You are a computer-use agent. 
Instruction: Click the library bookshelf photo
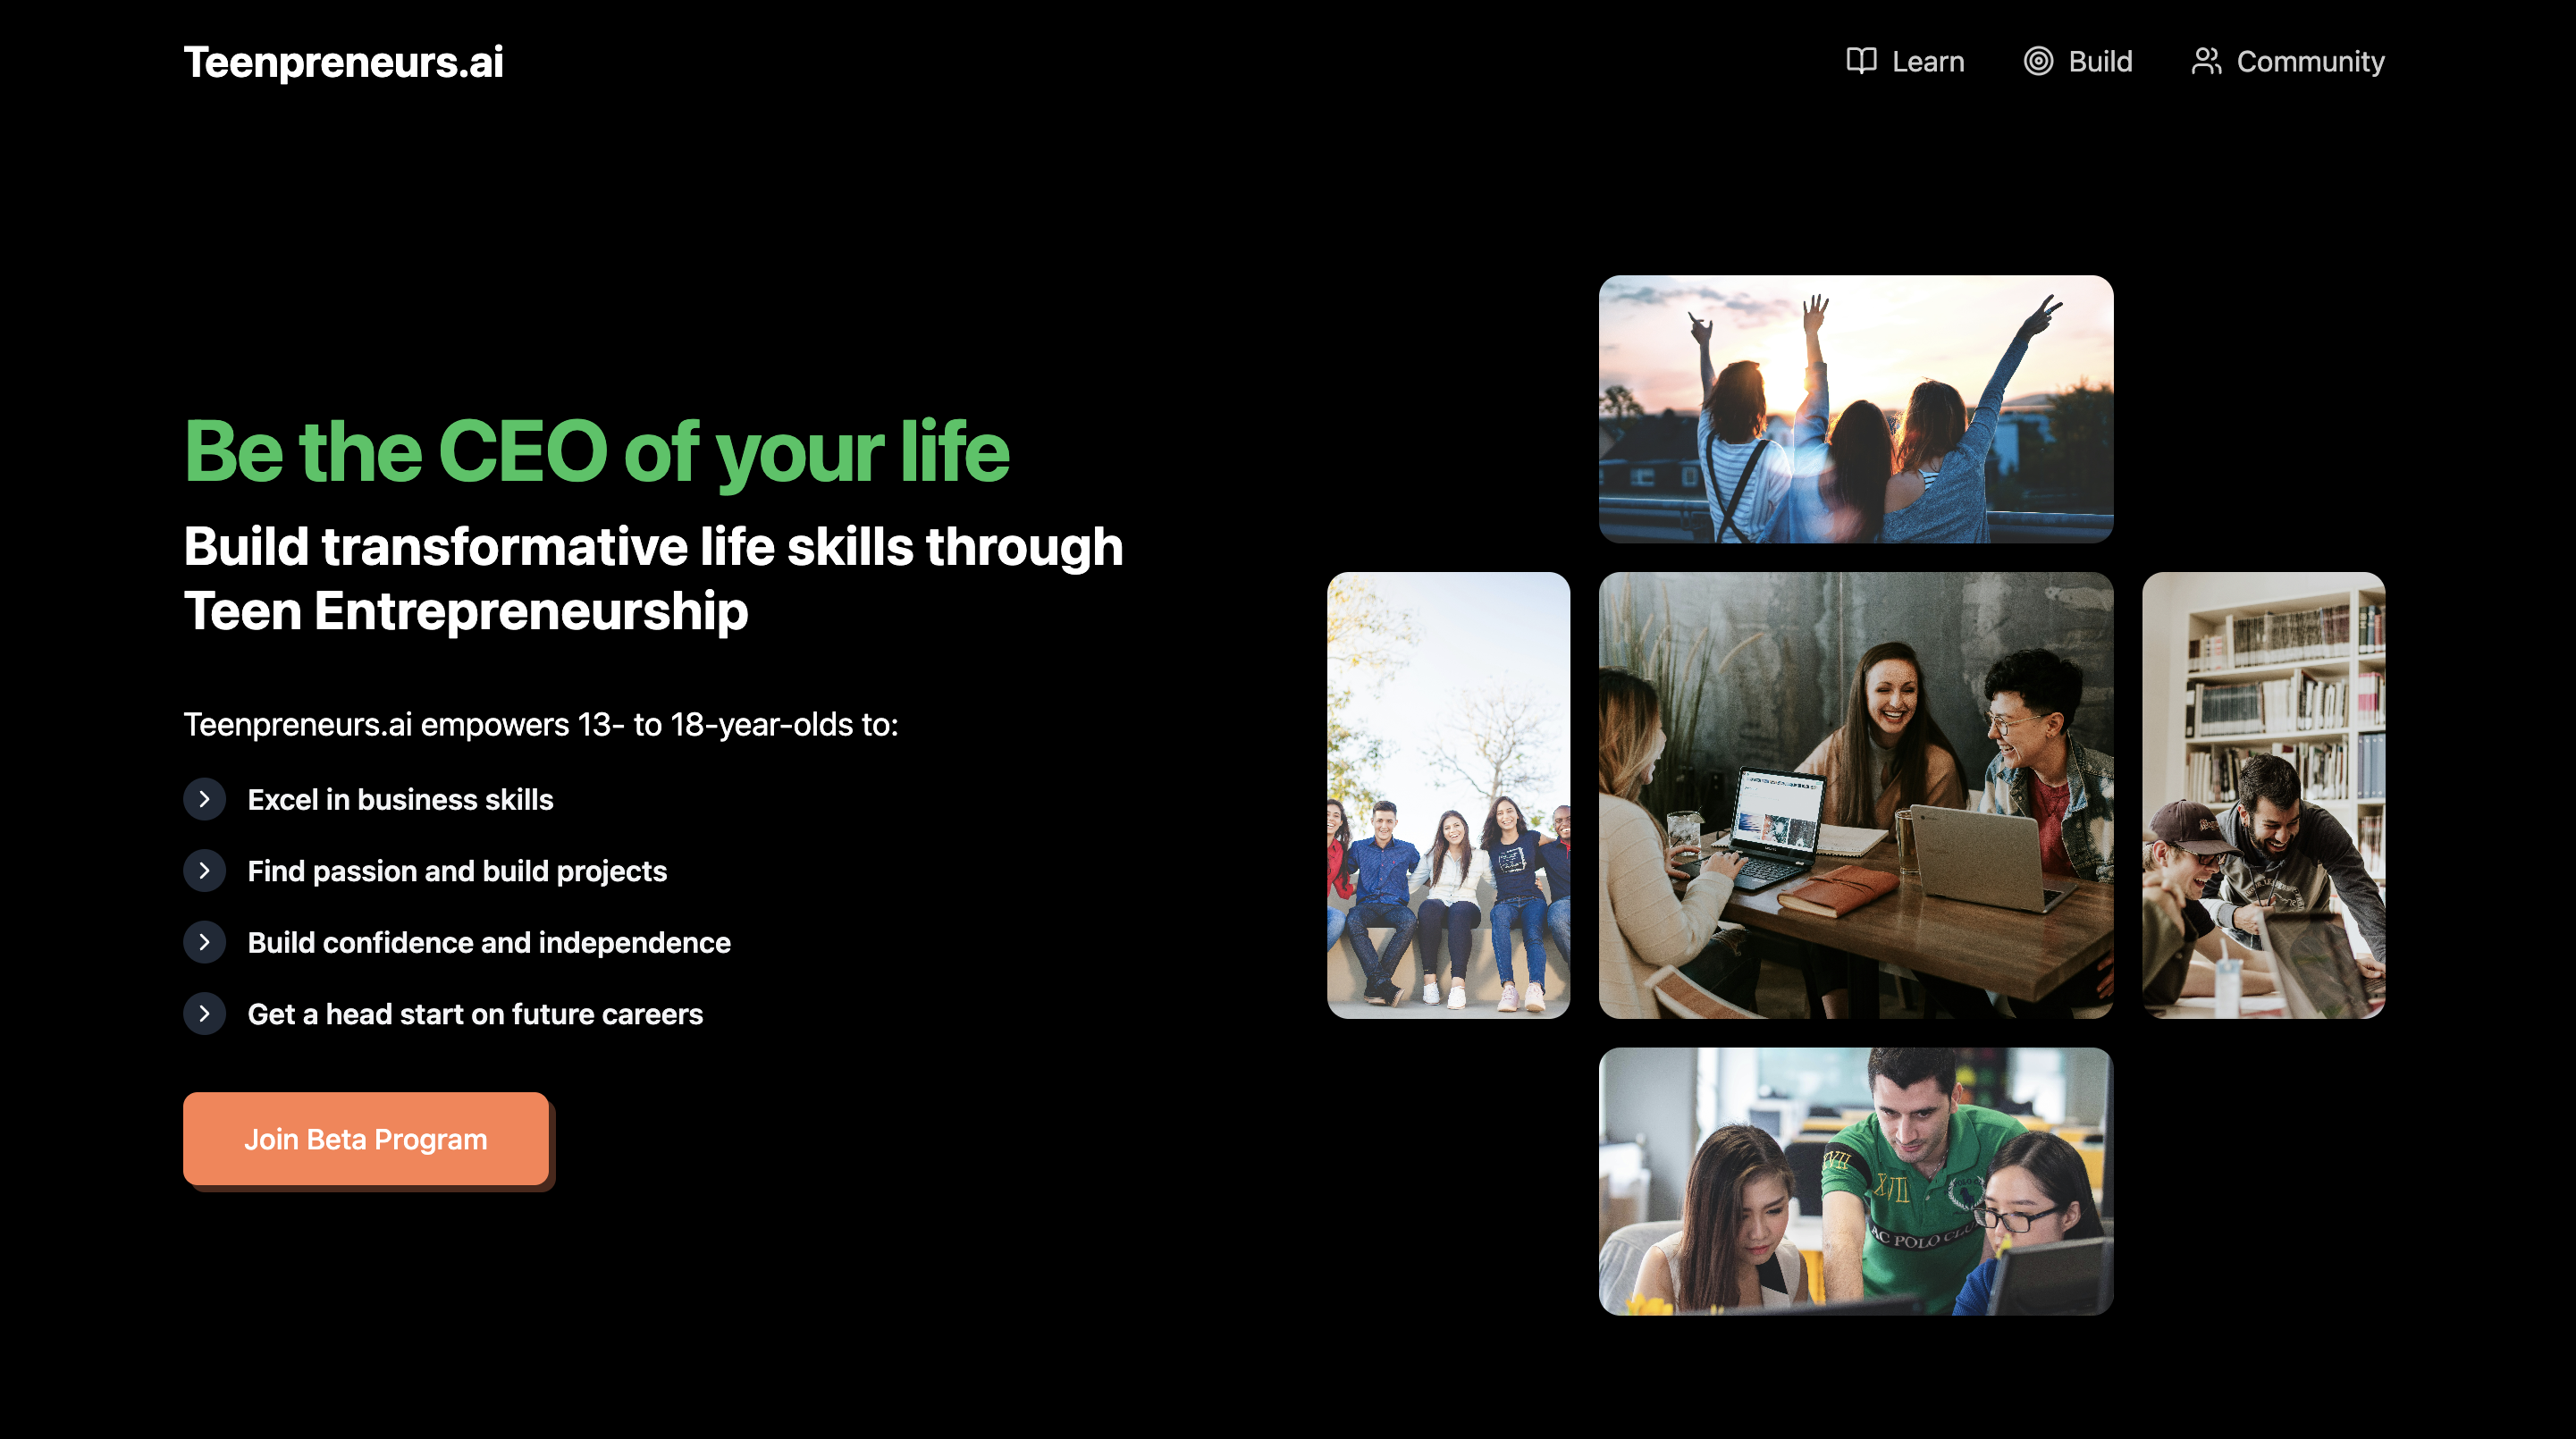[2262, 795]
